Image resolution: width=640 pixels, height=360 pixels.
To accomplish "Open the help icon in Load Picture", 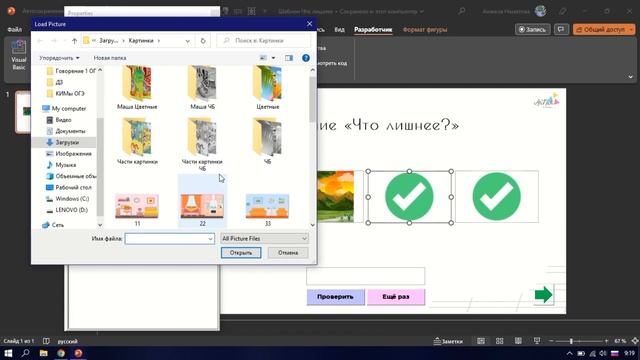I will click(x=306, y=58).
